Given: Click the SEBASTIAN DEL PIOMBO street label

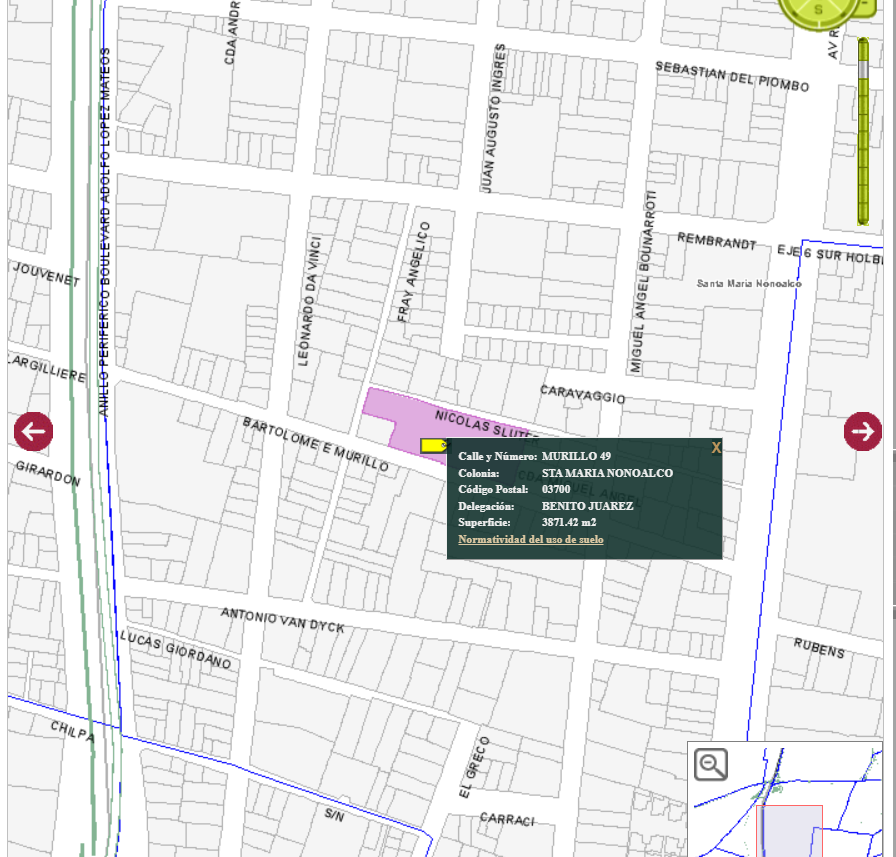Looking at the screenshot, I should (x=732, y=77).
